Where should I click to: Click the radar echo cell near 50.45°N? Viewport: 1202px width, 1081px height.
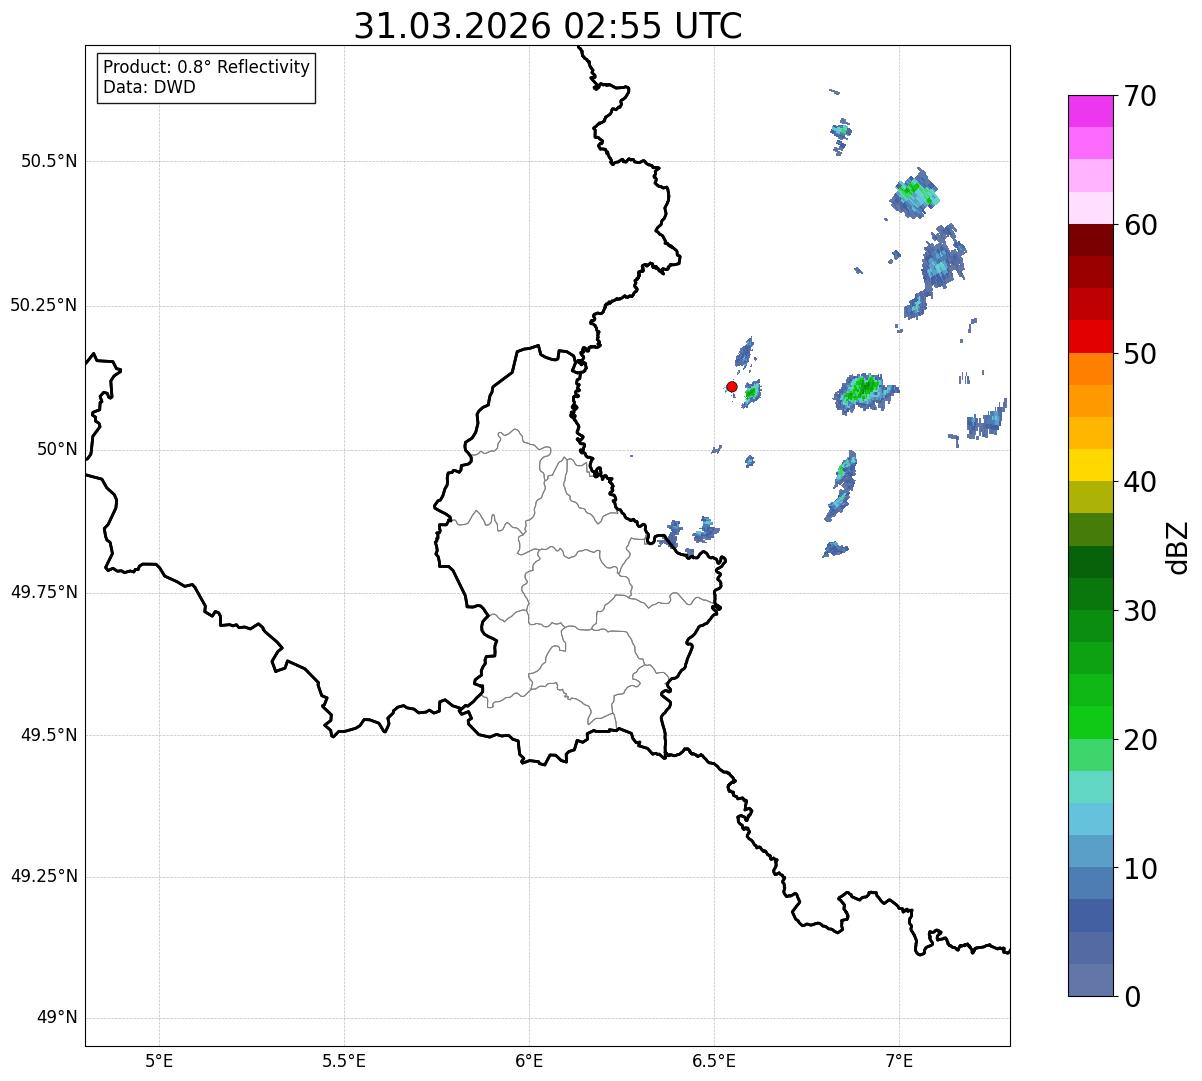(x=915, y=193)
